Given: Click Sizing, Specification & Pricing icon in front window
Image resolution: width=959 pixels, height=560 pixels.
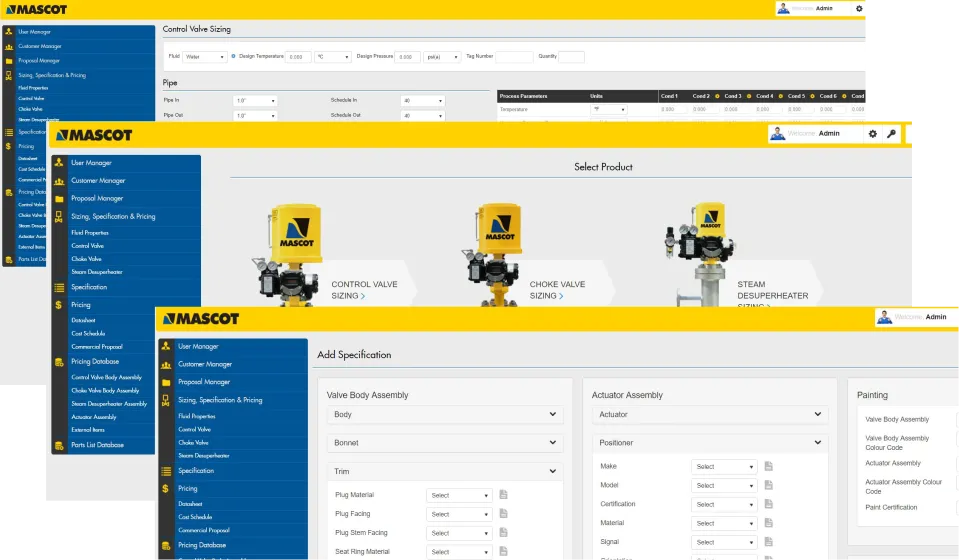Looking at the screenshot, I should point(166,400).
